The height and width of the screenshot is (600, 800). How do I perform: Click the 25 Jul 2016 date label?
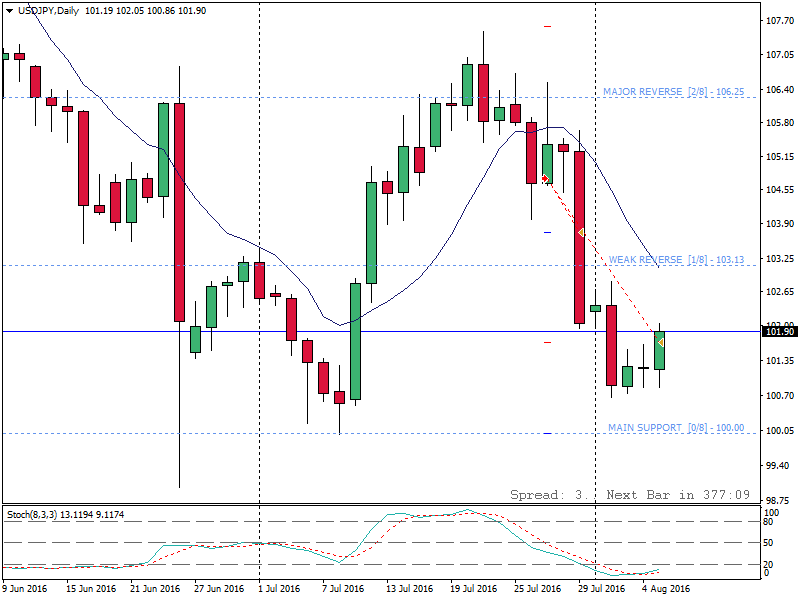coord(537,589)
